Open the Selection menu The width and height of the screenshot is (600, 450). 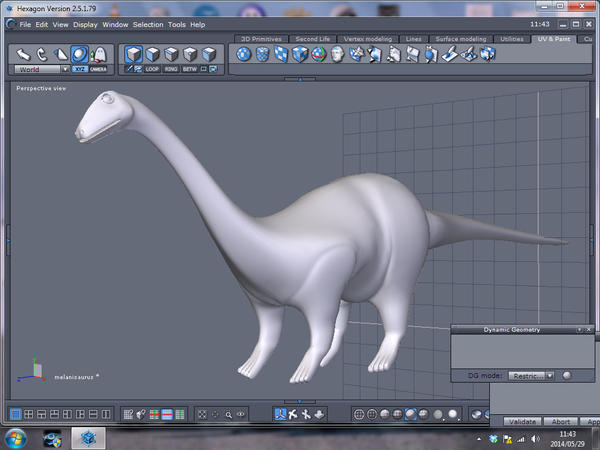click(x=147, y=24)
